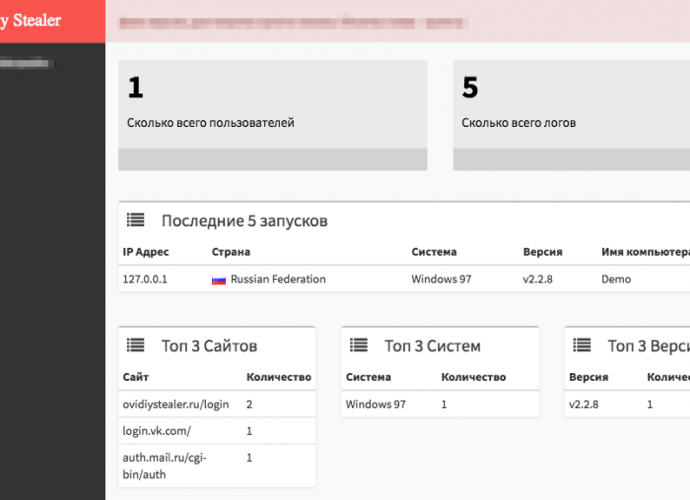Click the Топ 3 Сайтов heading
The height and width of the screenshot is (500, 690).
(x=209, y=346)
